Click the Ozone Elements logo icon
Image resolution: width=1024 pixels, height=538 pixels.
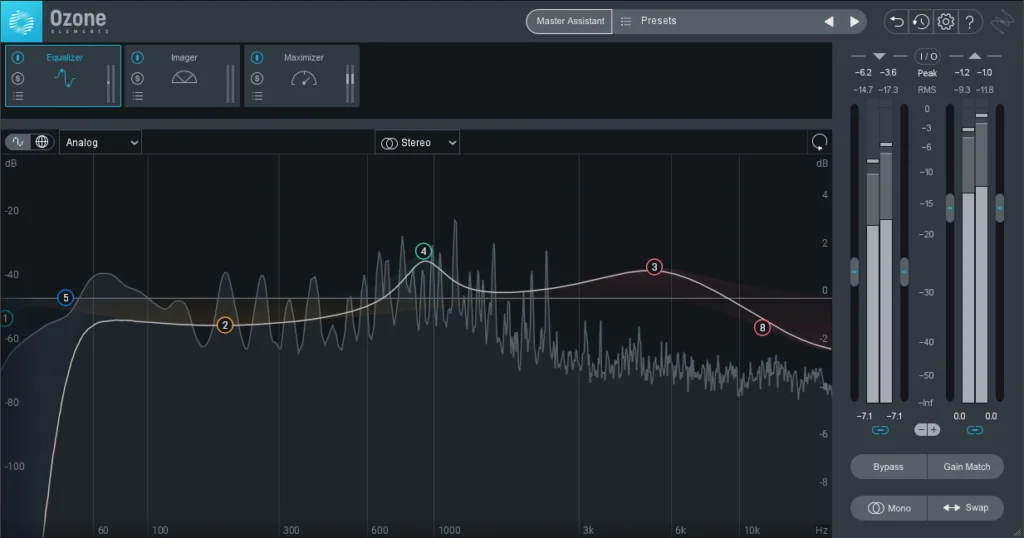pos(21,21)
